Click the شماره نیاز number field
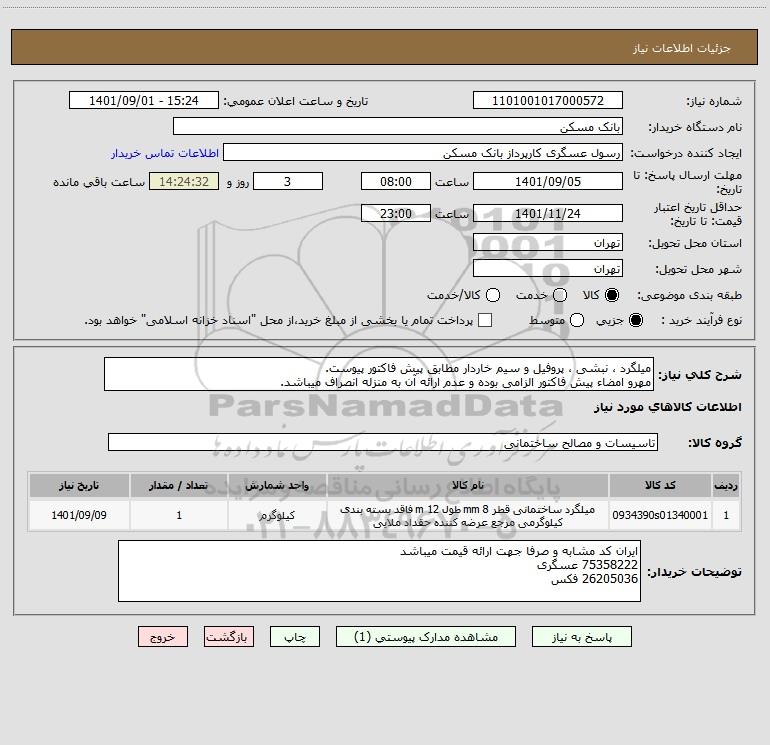This screenshot has width=770, height=745. [x=547, y=101]
